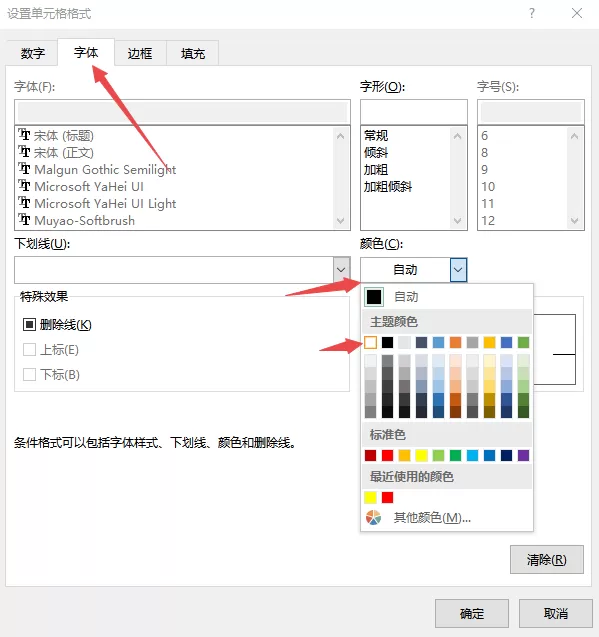Click the 字形 input field
The width and height of the screenshot is (599, 637).
click(x=414, y=112)
